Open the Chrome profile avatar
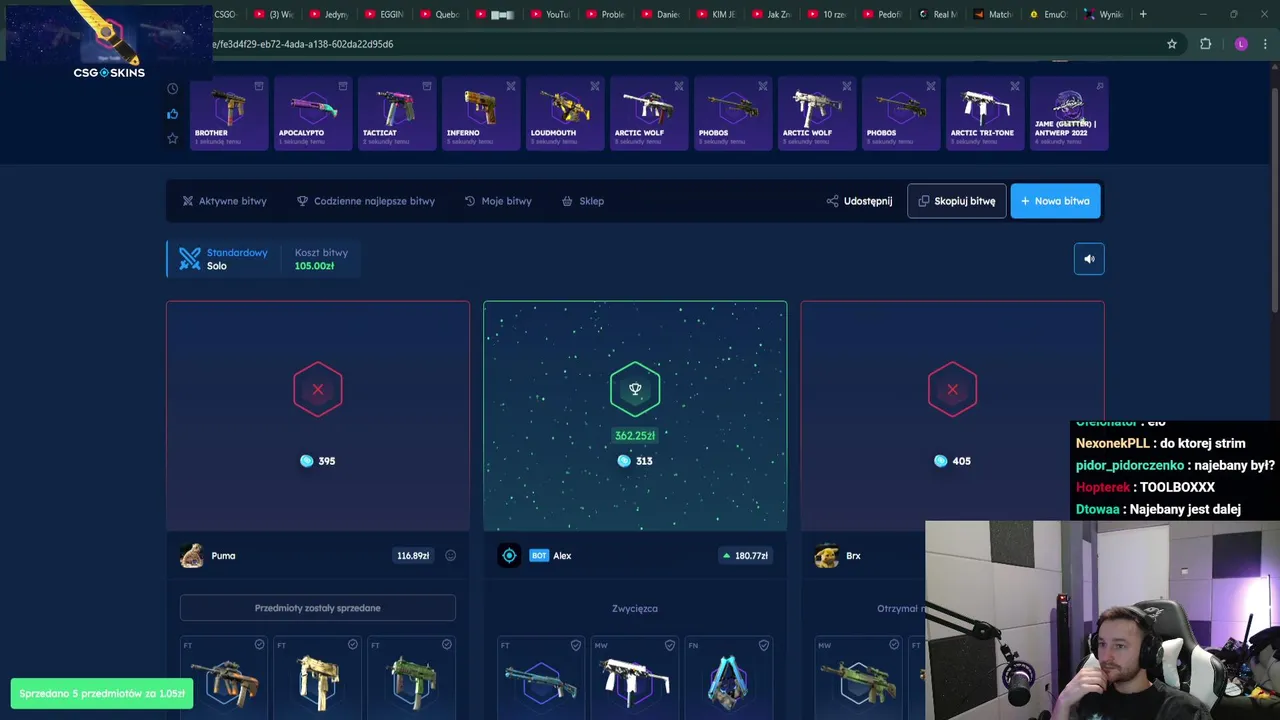 (1241, 44)
